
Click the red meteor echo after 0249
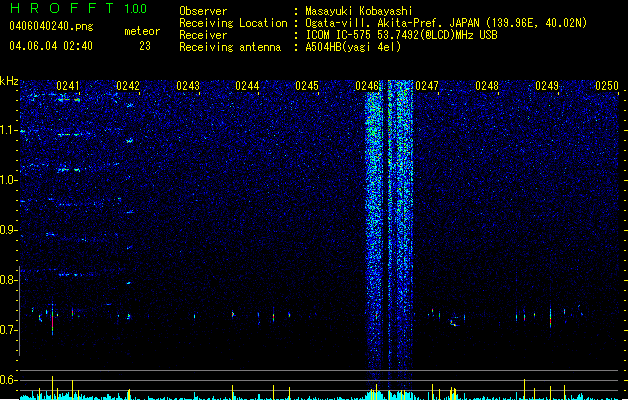(x=550, y=318)
